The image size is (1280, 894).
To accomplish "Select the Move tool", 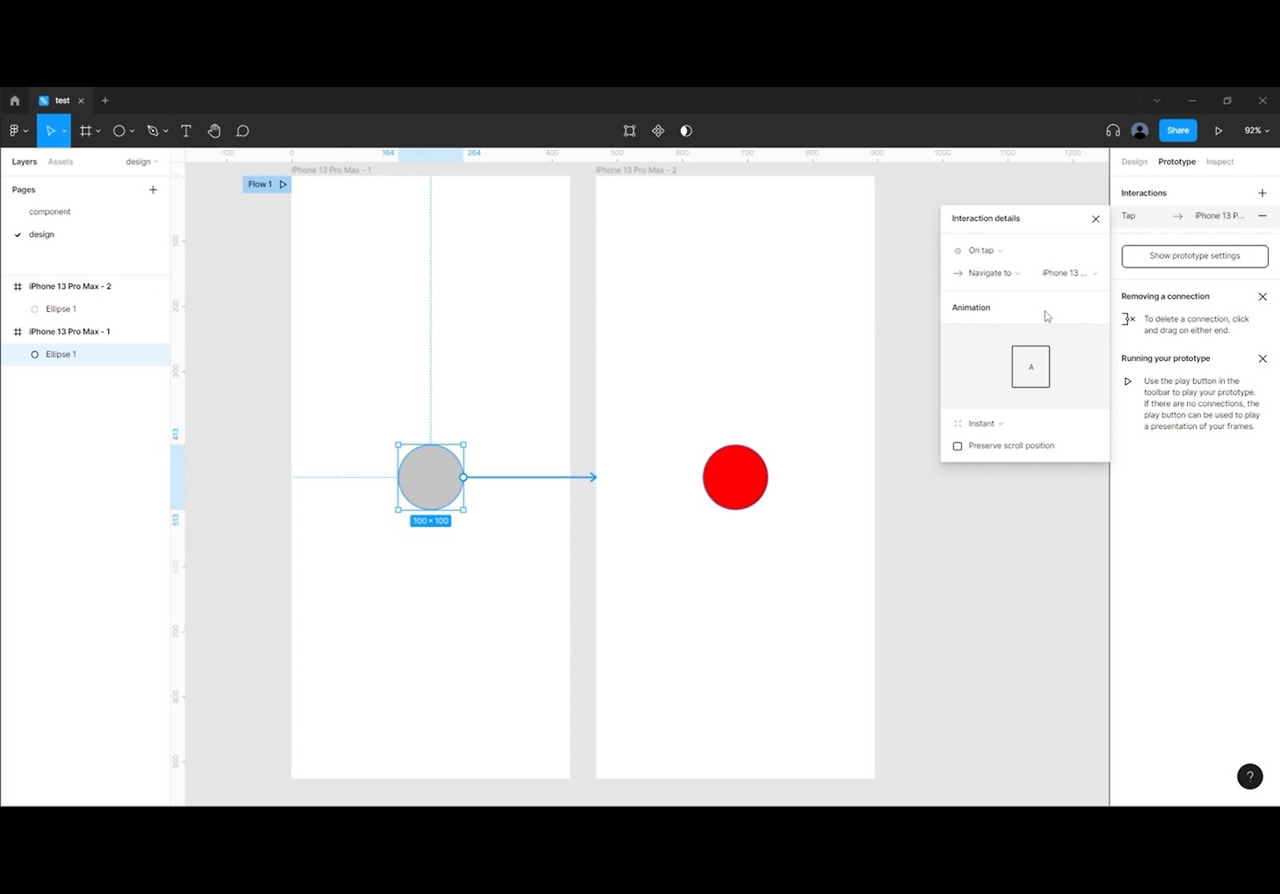I will (49, 131).
